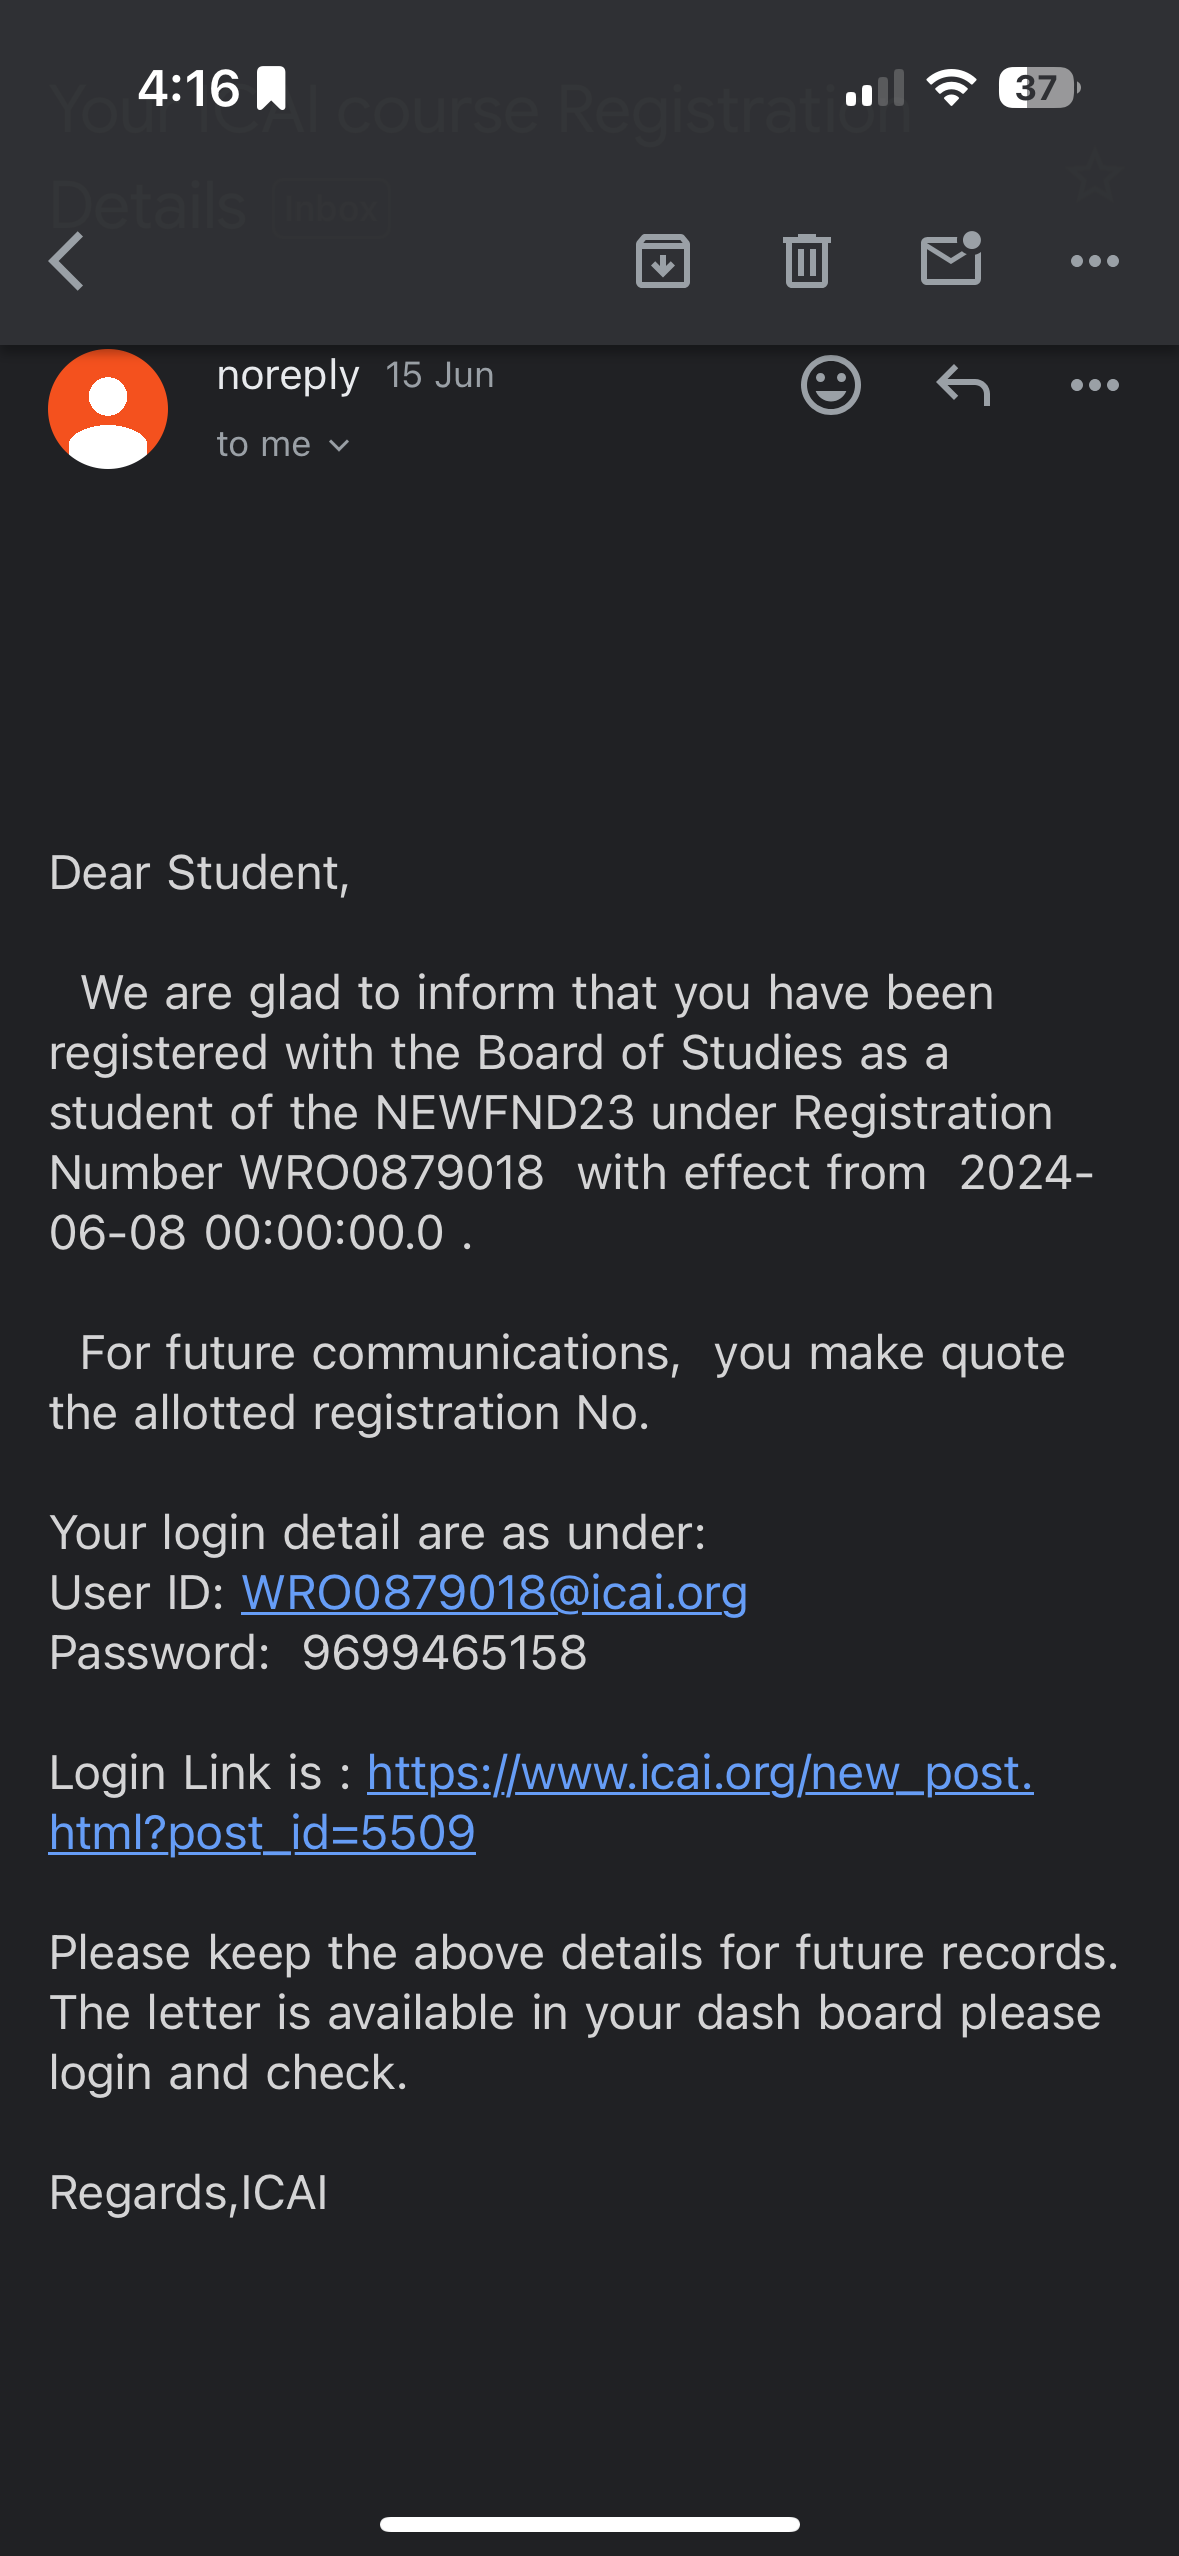Go back using the back arrow
The image size is (1179, 2556).
point(66,261)
